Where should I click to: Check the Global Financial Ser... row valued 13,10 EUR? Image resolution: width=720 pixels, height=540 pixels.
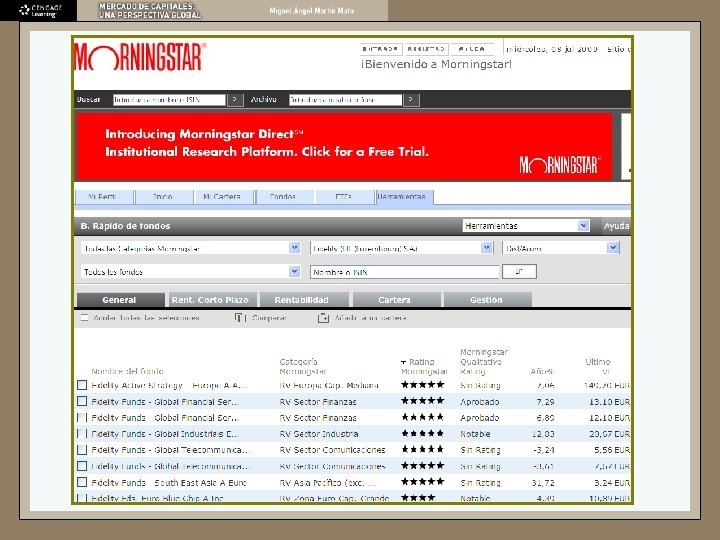82,401
